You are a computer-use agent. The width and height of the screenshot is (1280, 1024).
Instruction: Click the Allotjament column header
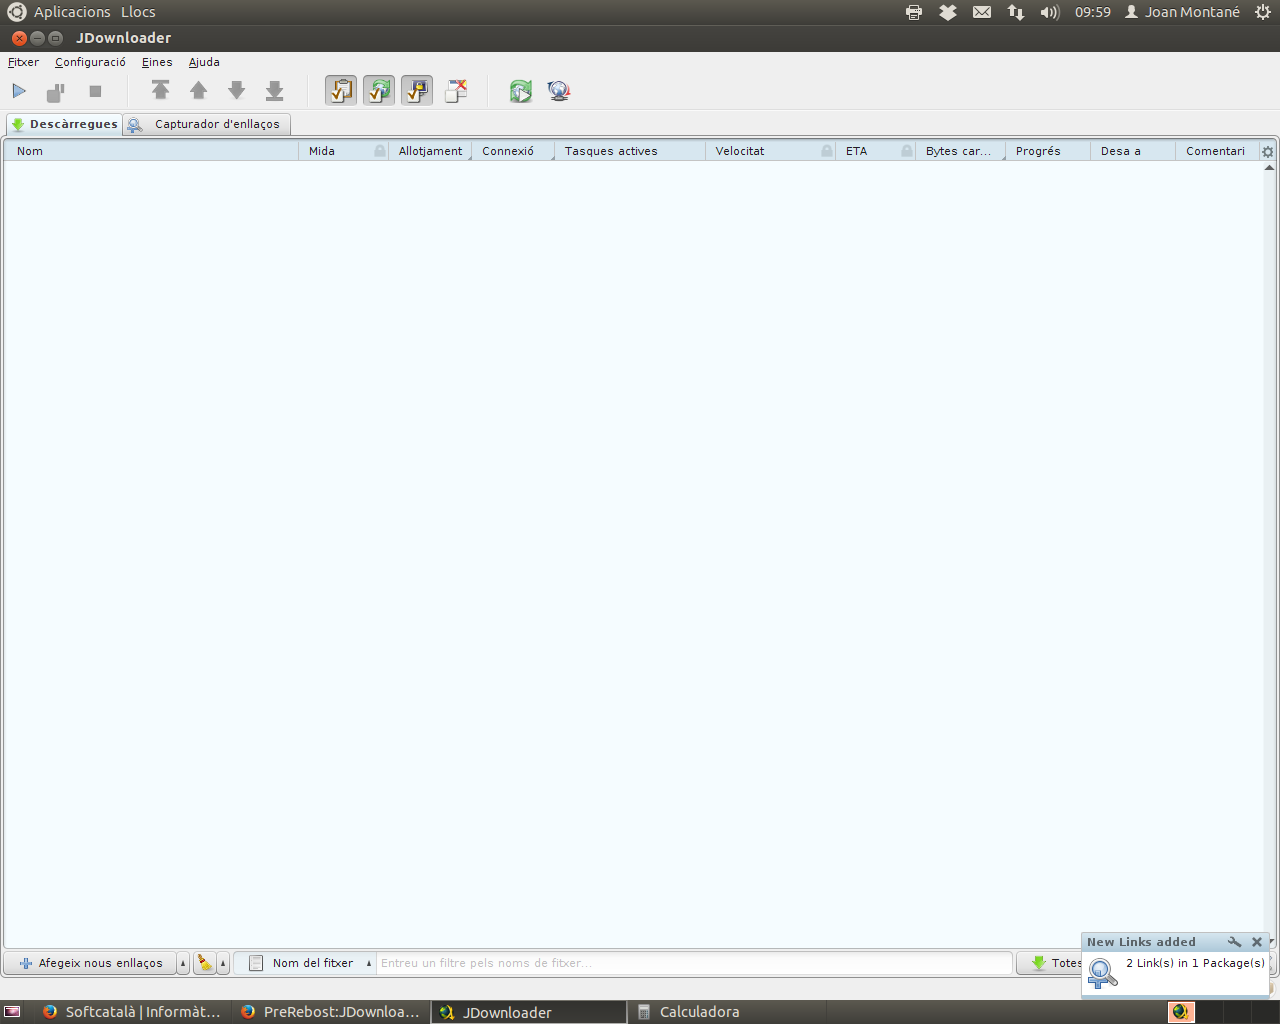[x=430, y=151]
